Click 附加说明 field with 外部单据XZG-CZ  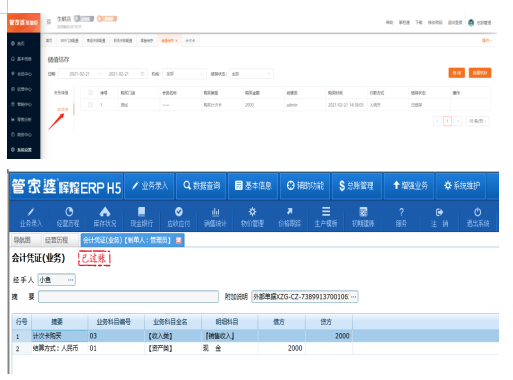click(x=305, y=297)
